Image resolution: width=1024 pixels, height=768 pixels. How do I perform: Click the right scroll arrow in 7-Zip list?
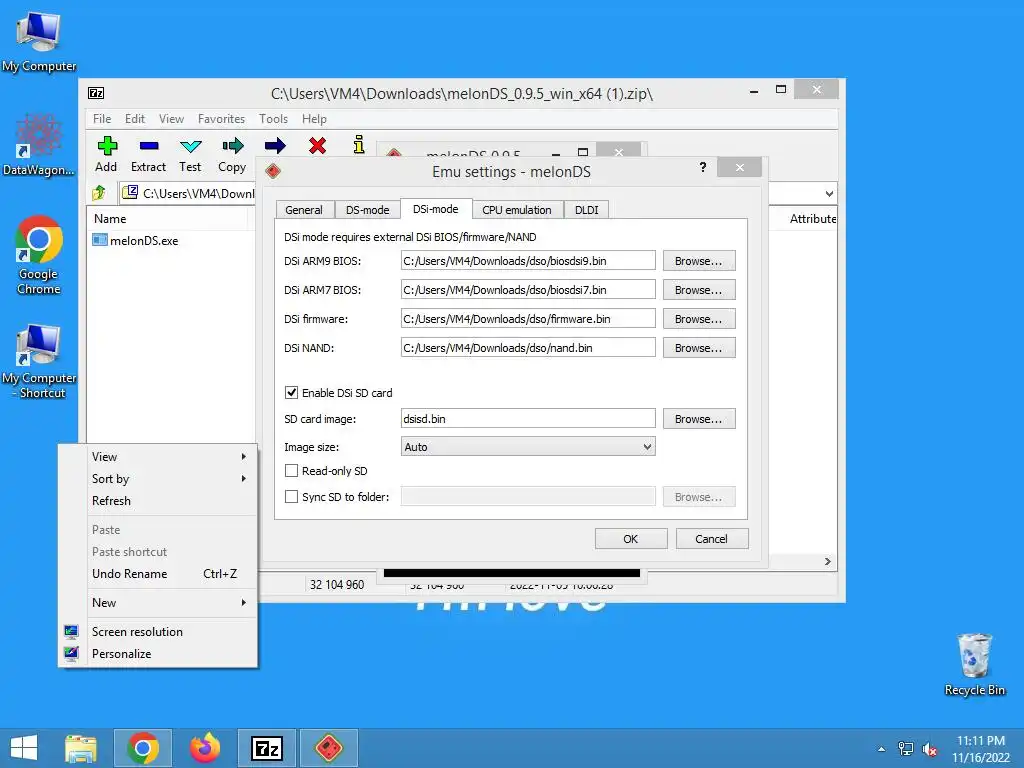[827, 561]
